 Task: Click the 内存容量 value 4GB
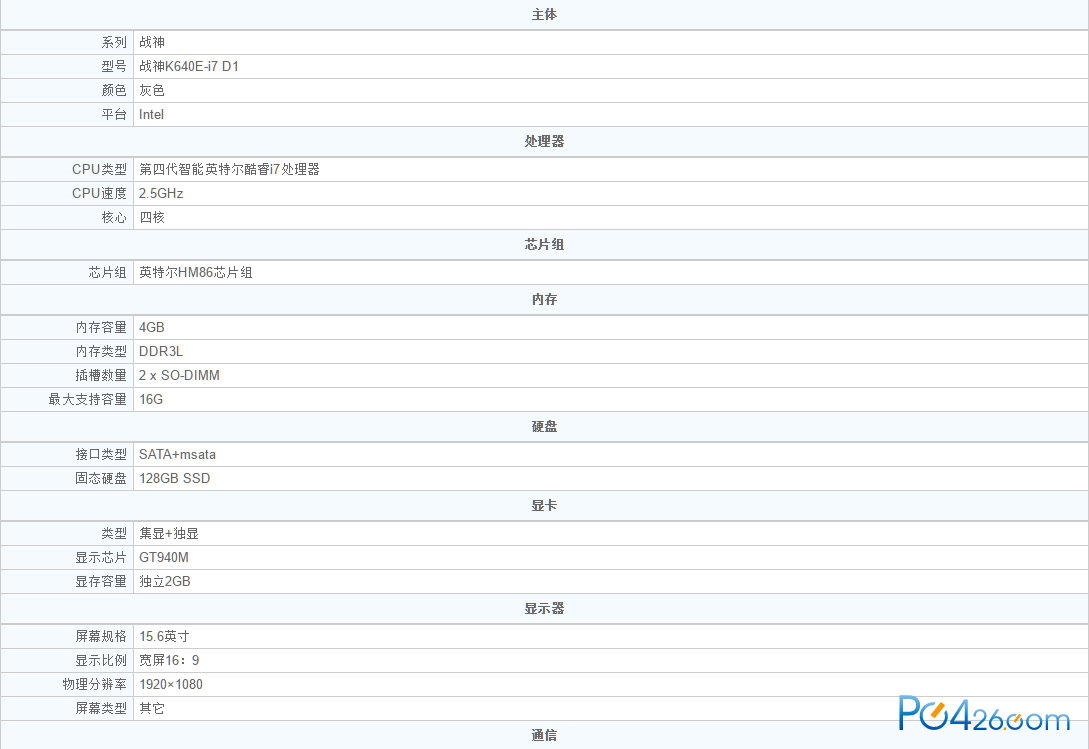(x=151, y=327)
